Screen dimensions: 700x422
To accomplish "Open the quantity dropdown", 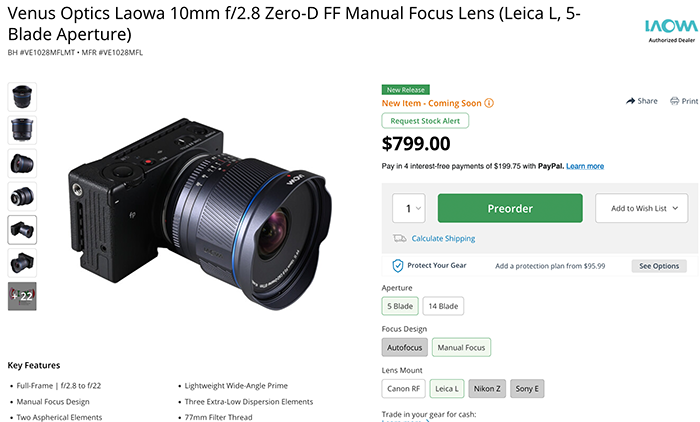I will point(409,209).
